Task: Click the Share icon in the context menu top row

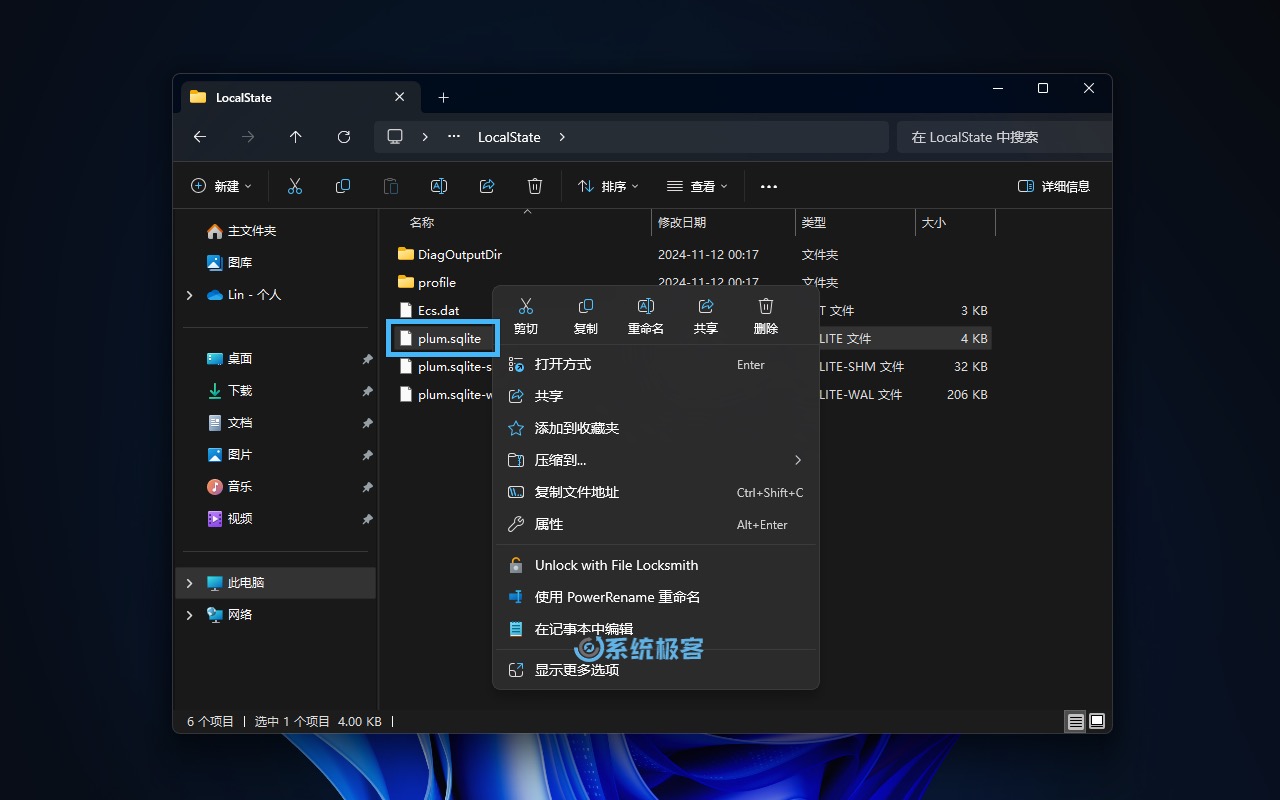Action: pos(706,306)
